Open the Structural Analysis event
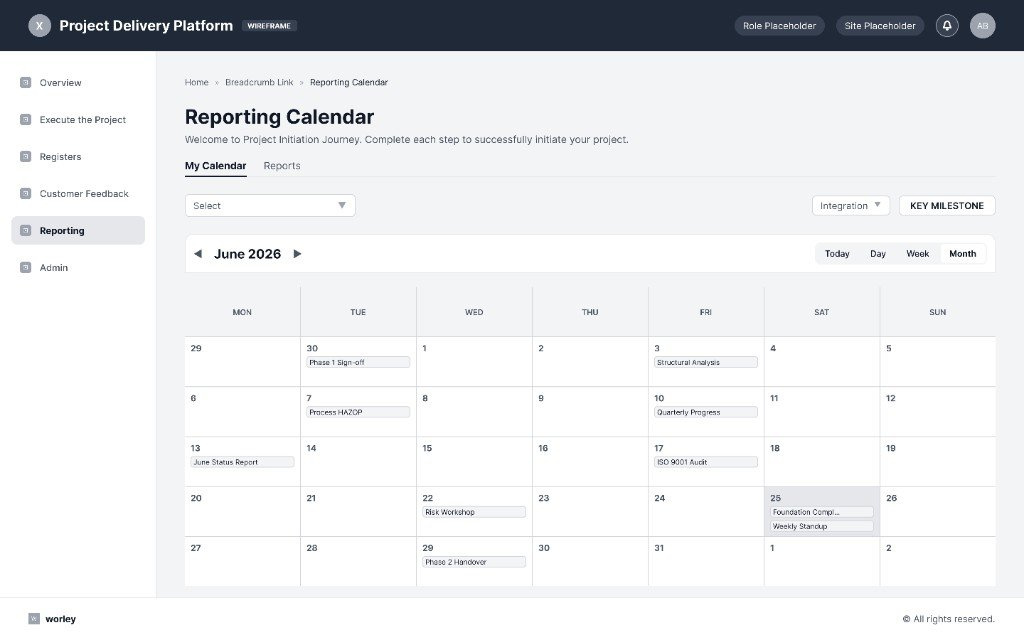Image resolution: width=1024 pixels, height=640 pixels. coord(705,362)
